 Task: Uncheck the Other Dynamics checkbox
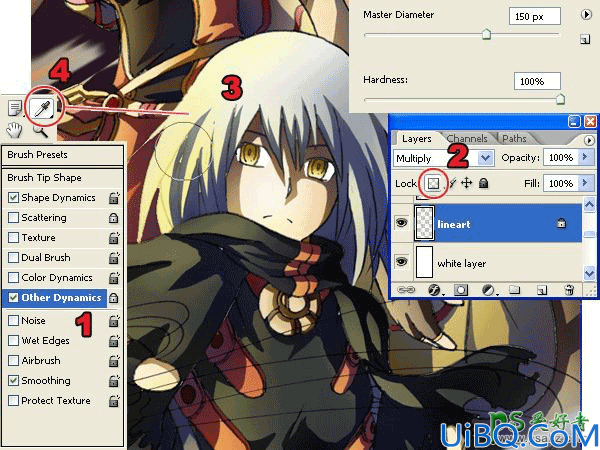pos(13,298)
